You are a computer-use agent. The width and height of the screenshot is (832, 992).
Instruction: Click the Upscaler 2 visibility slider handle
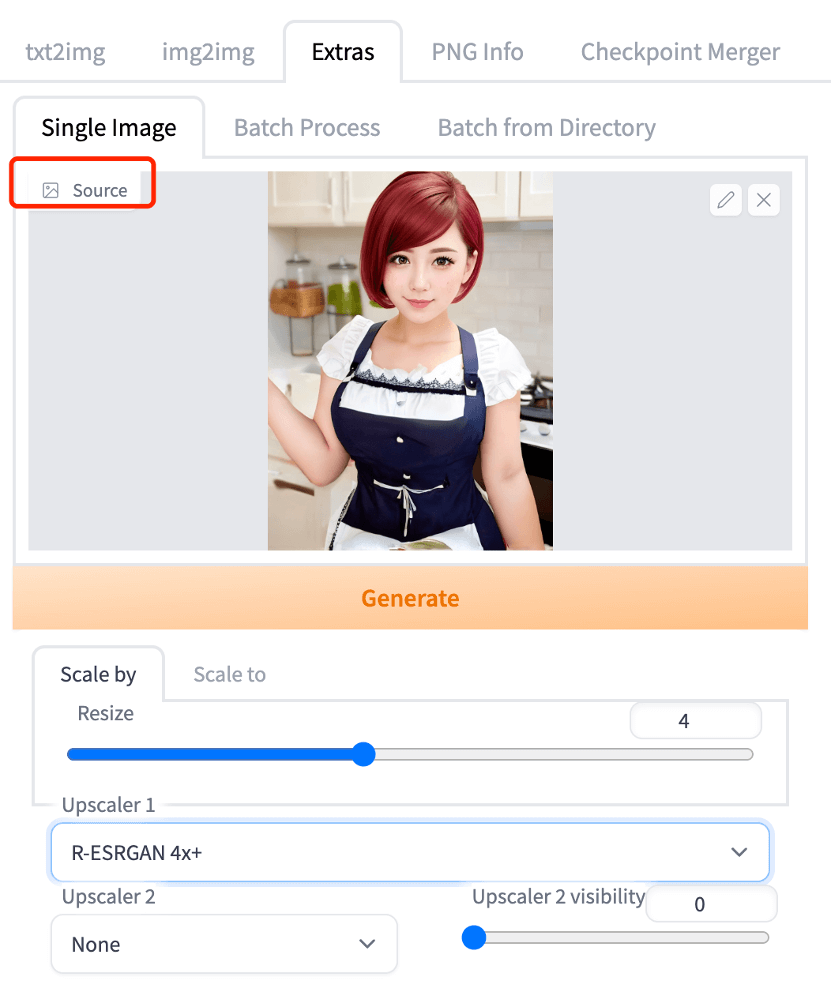474,937
